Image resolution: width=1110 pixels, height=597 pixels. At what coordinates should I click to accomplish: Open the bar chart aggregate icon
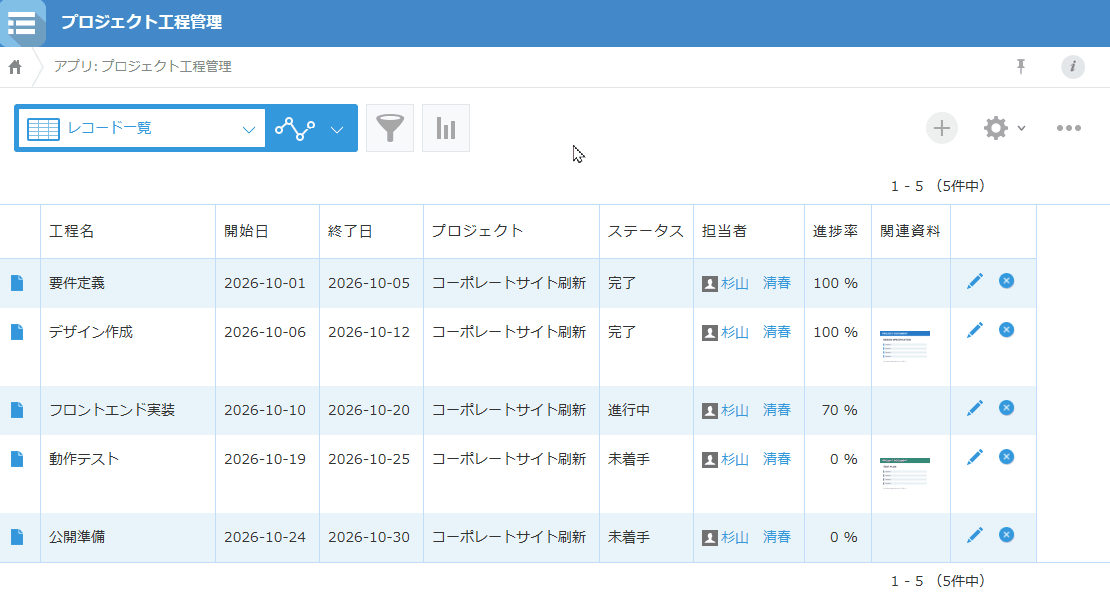[x=446, y=128]
